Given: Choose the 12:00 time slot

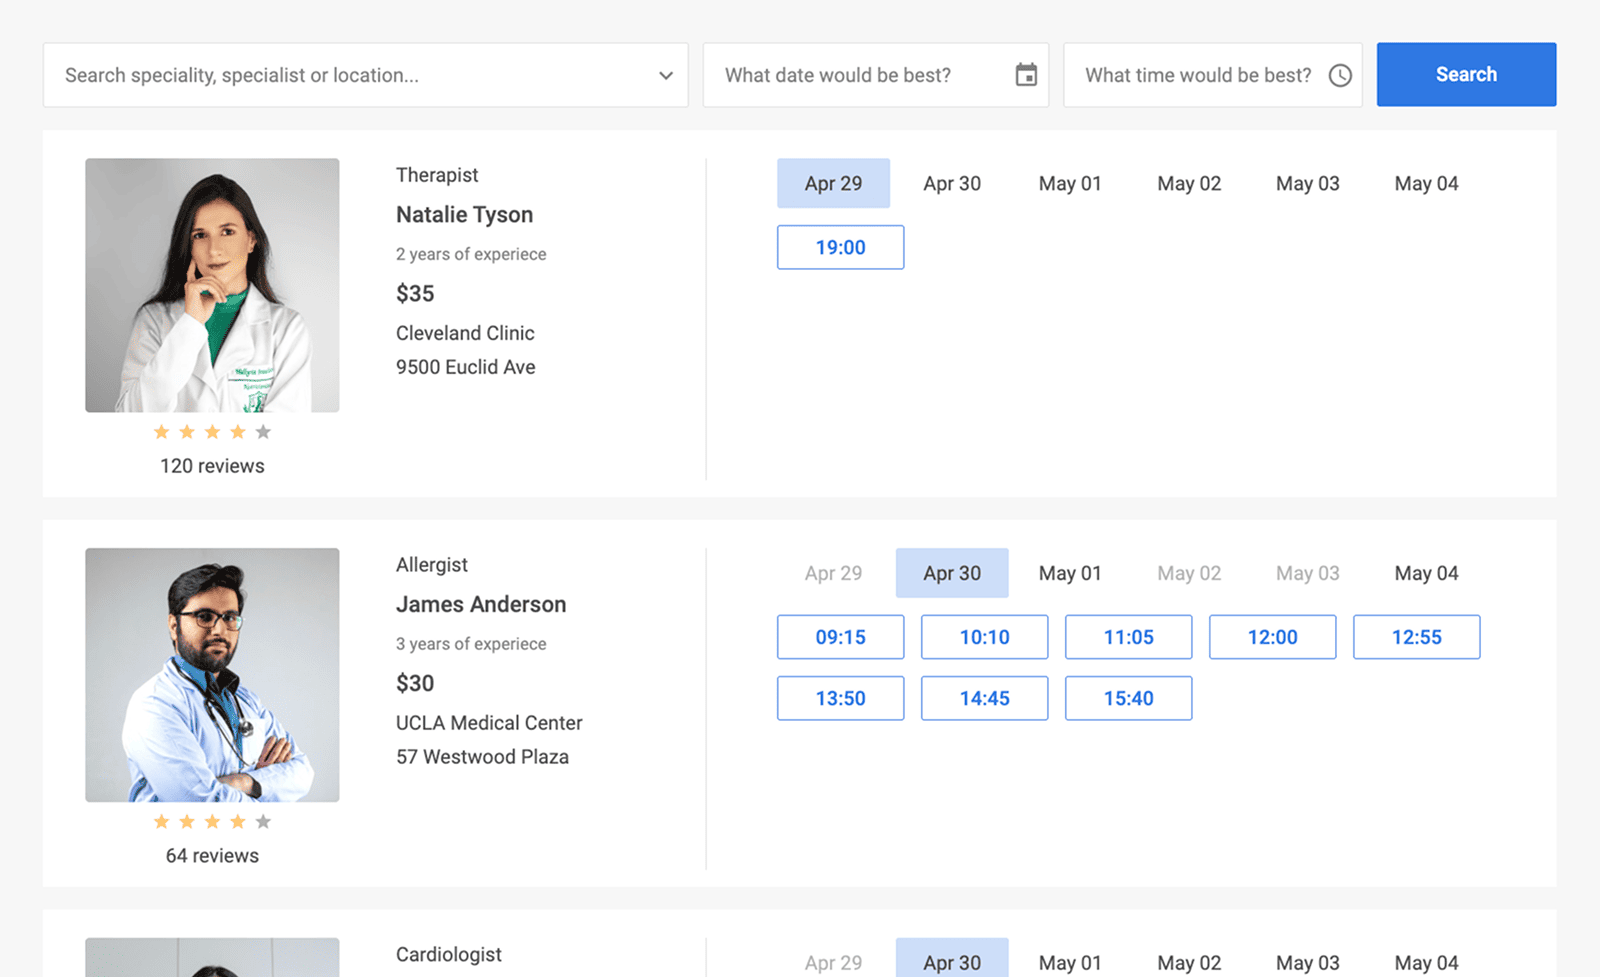Looking at the screenshot, I should (1273, 637).
